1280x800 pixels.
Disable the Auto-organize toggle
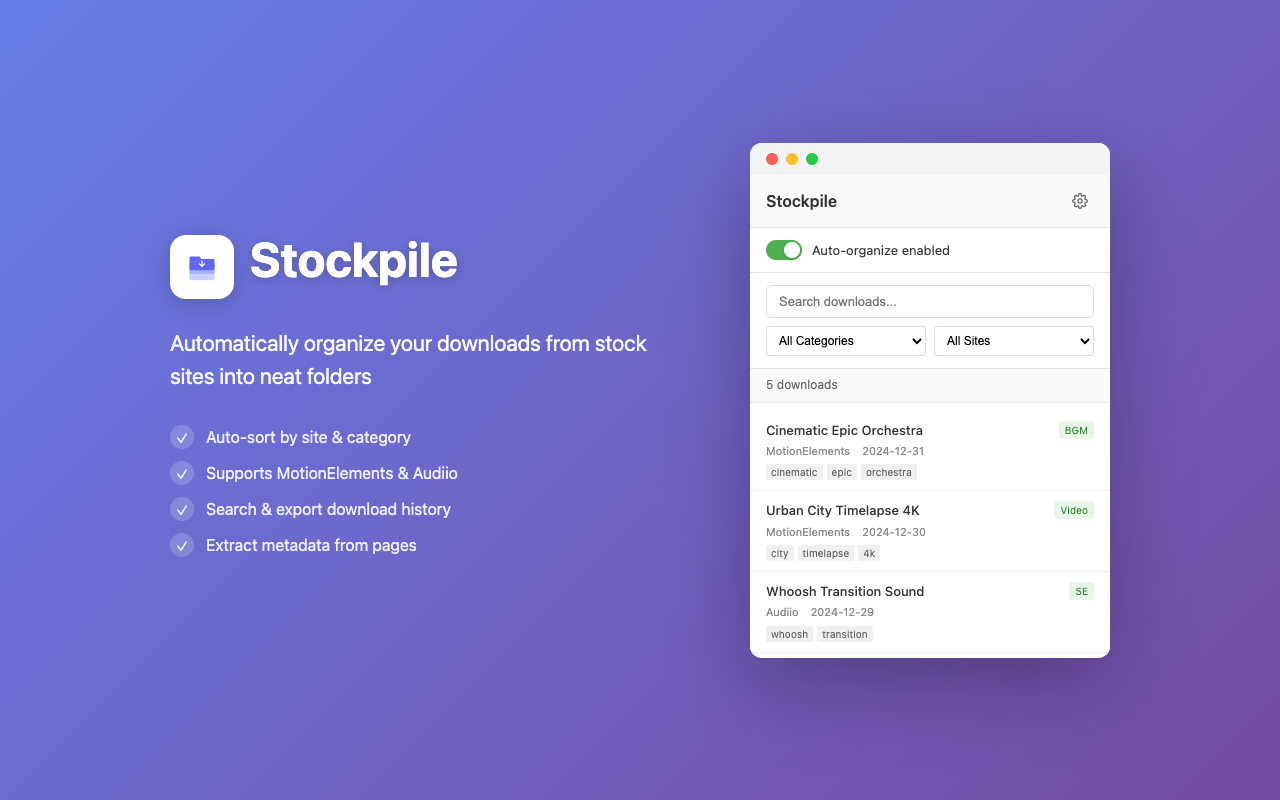coord(784,250)
